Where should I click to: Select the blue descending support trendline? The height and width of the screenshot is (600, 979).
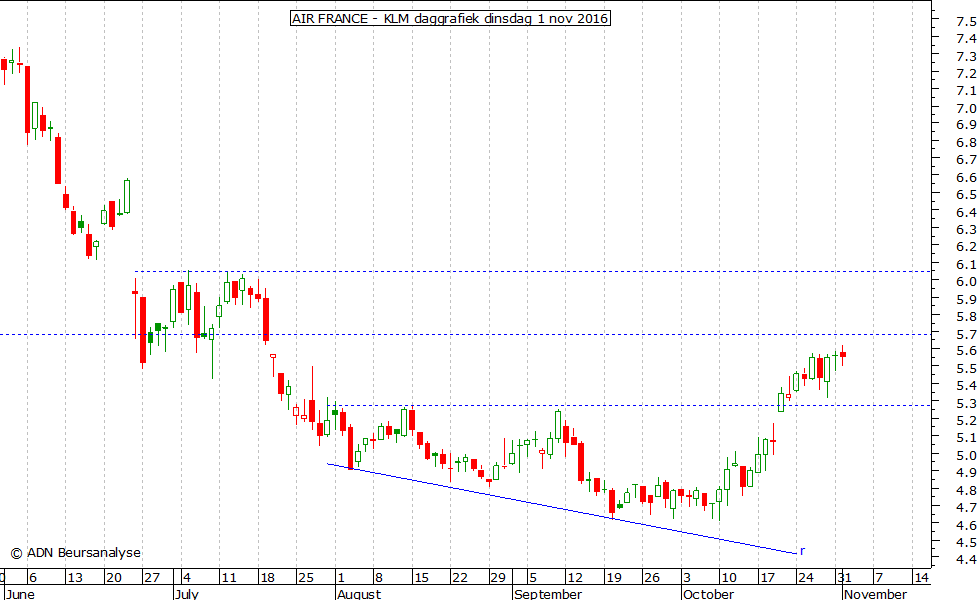[562, 509]
